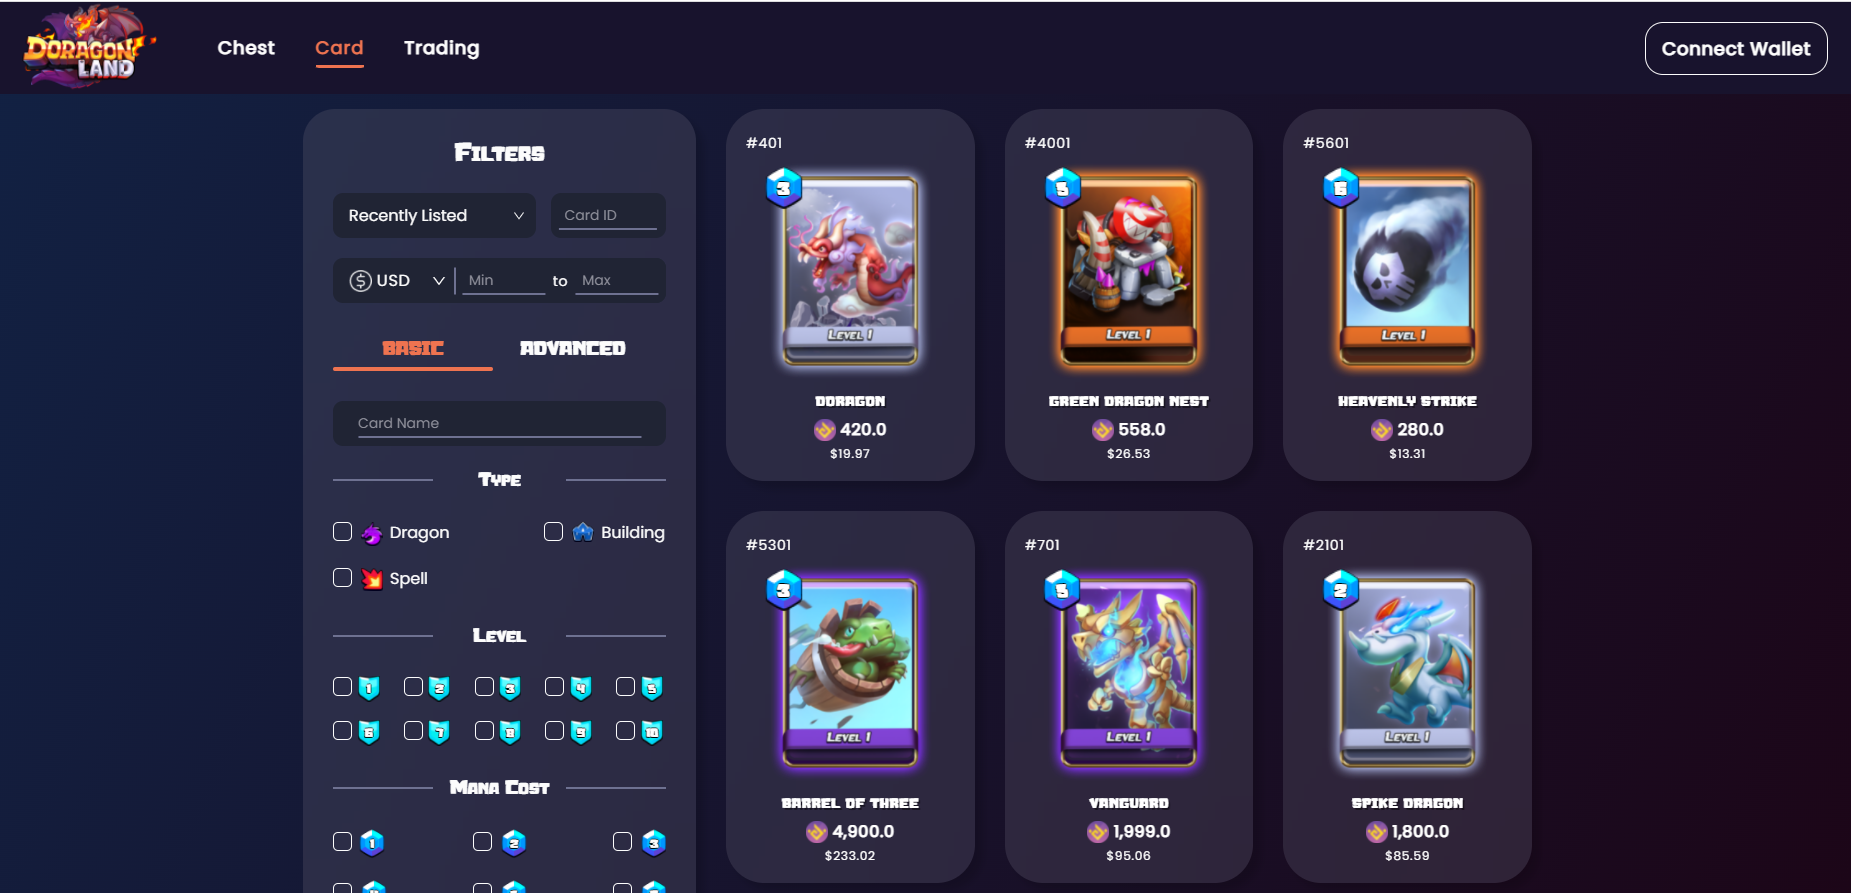The image size is (1851, 893).
Task: Open the Trading page
Action: point(441,48)
